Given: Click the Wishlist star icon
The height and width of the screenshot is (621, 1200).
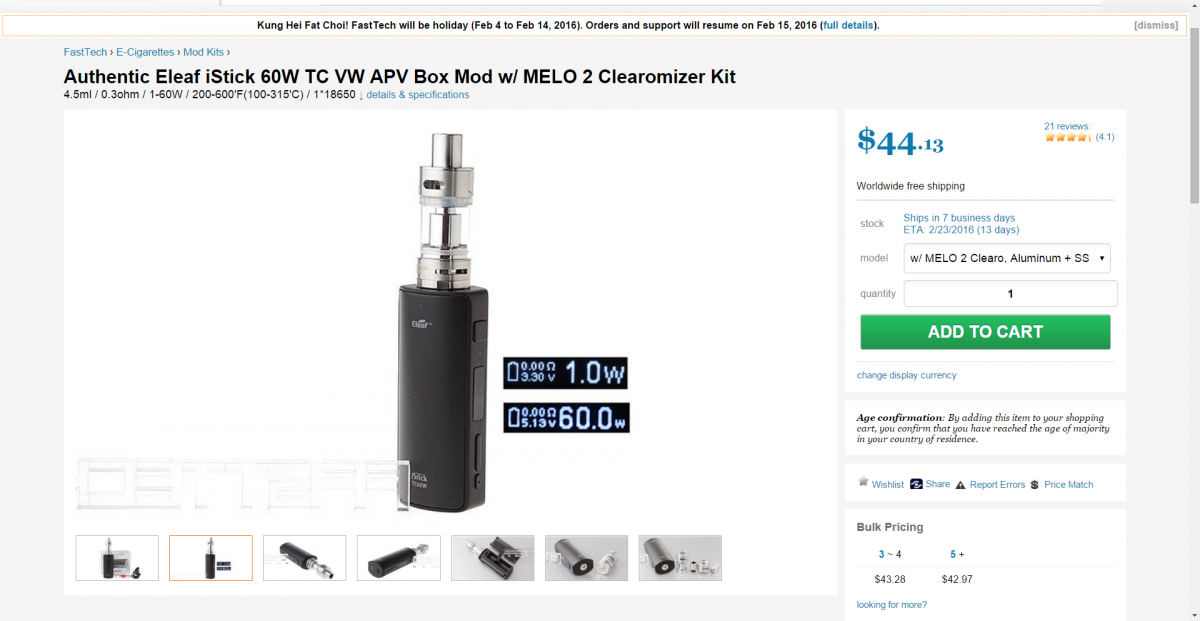Looking at the screenshot, I should point(863,482).
